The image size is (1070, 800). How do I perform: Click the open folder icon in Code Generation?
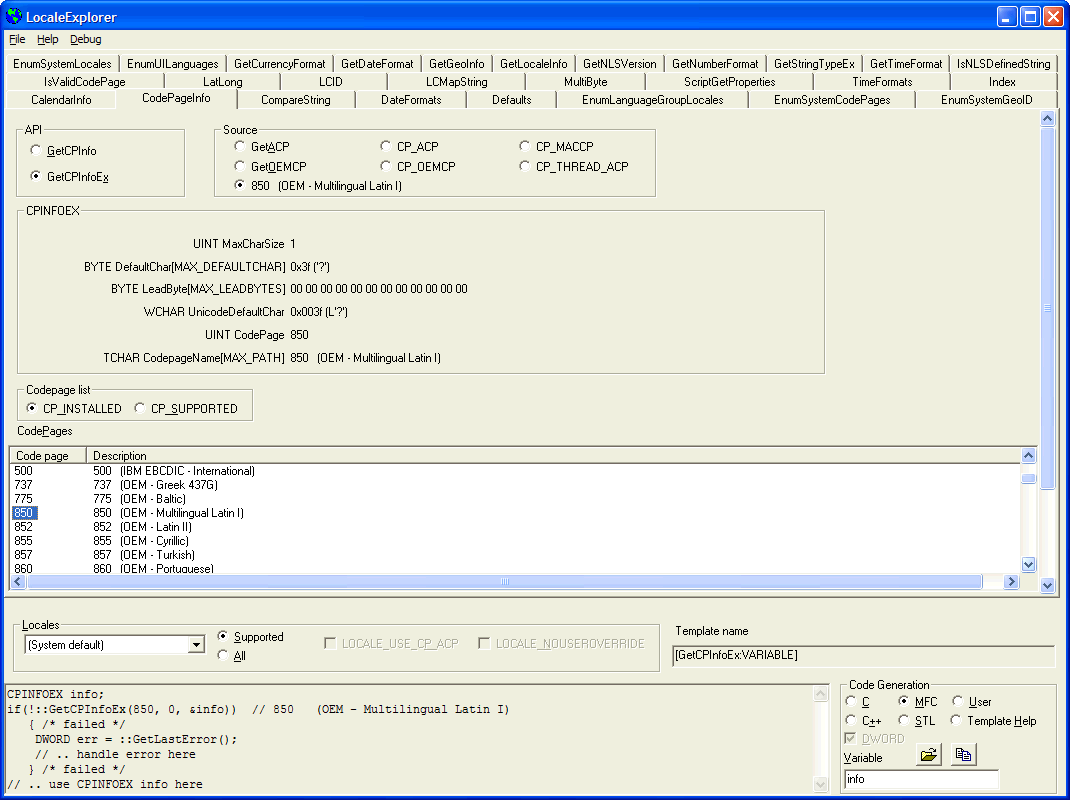pyautogui.click(x=929, y=754)
